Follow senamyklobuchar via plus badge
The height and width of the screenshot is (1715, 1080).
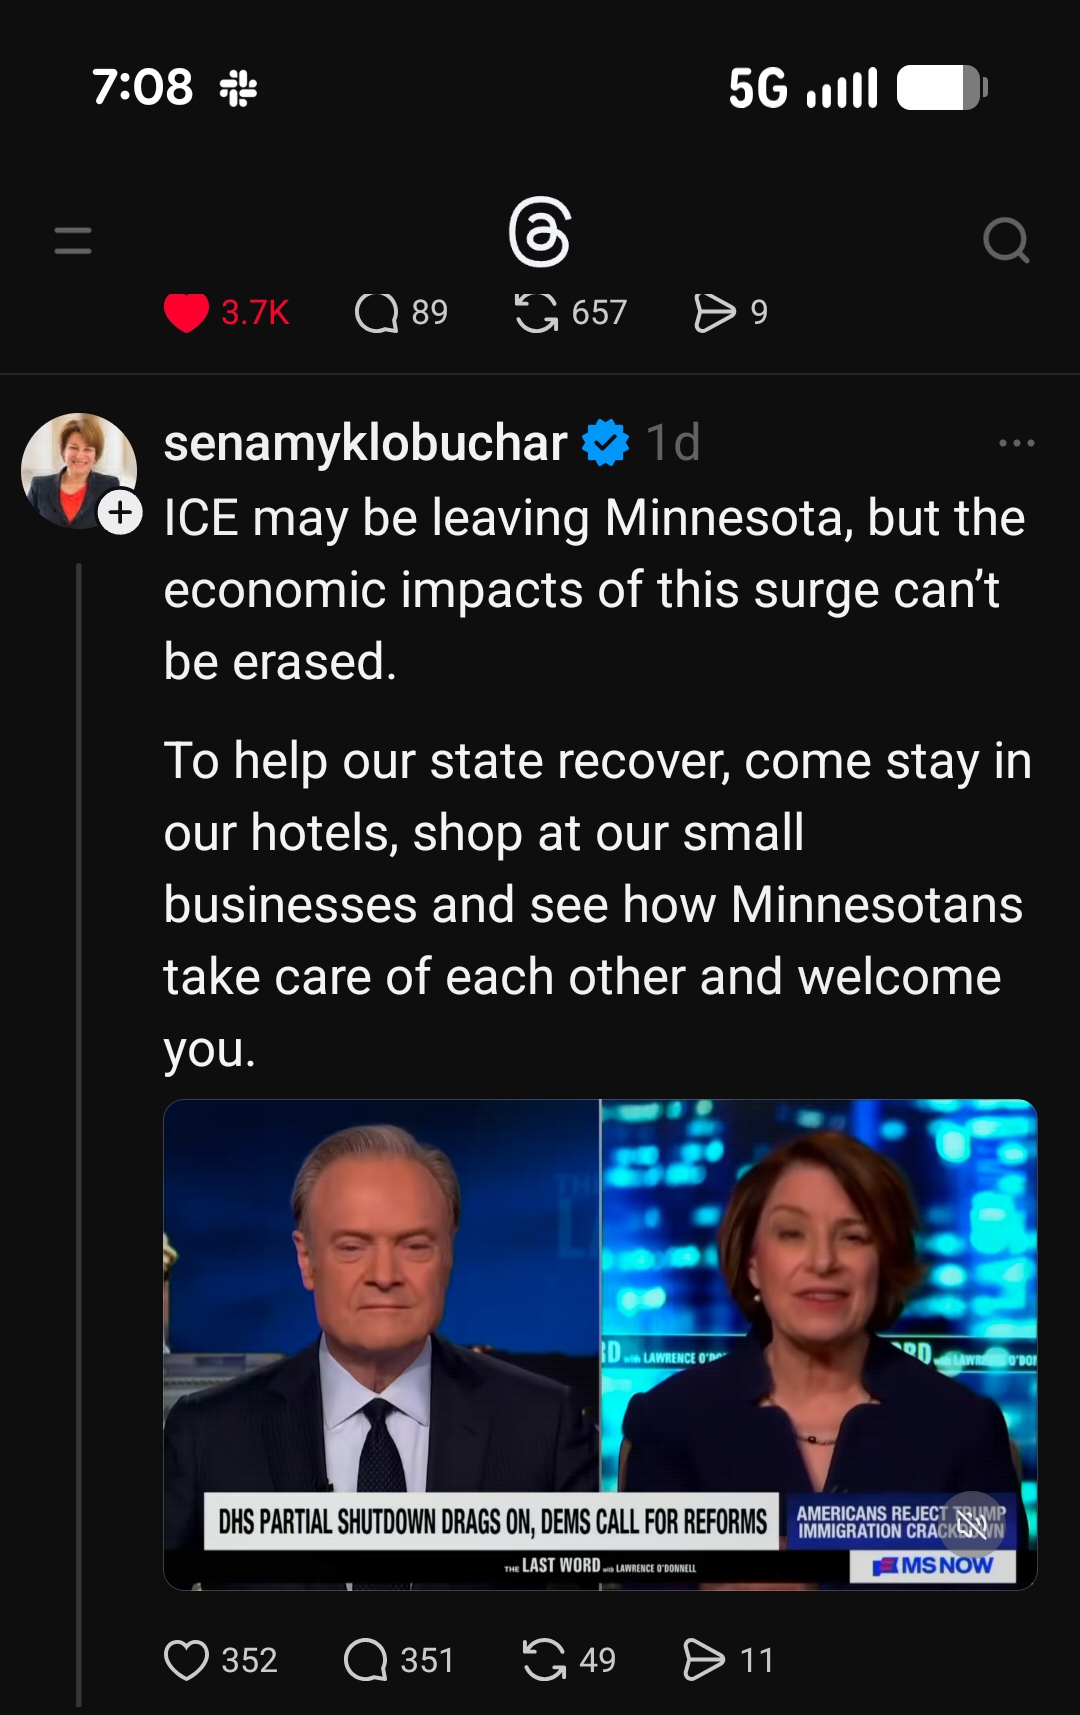[x=121, y=513]
